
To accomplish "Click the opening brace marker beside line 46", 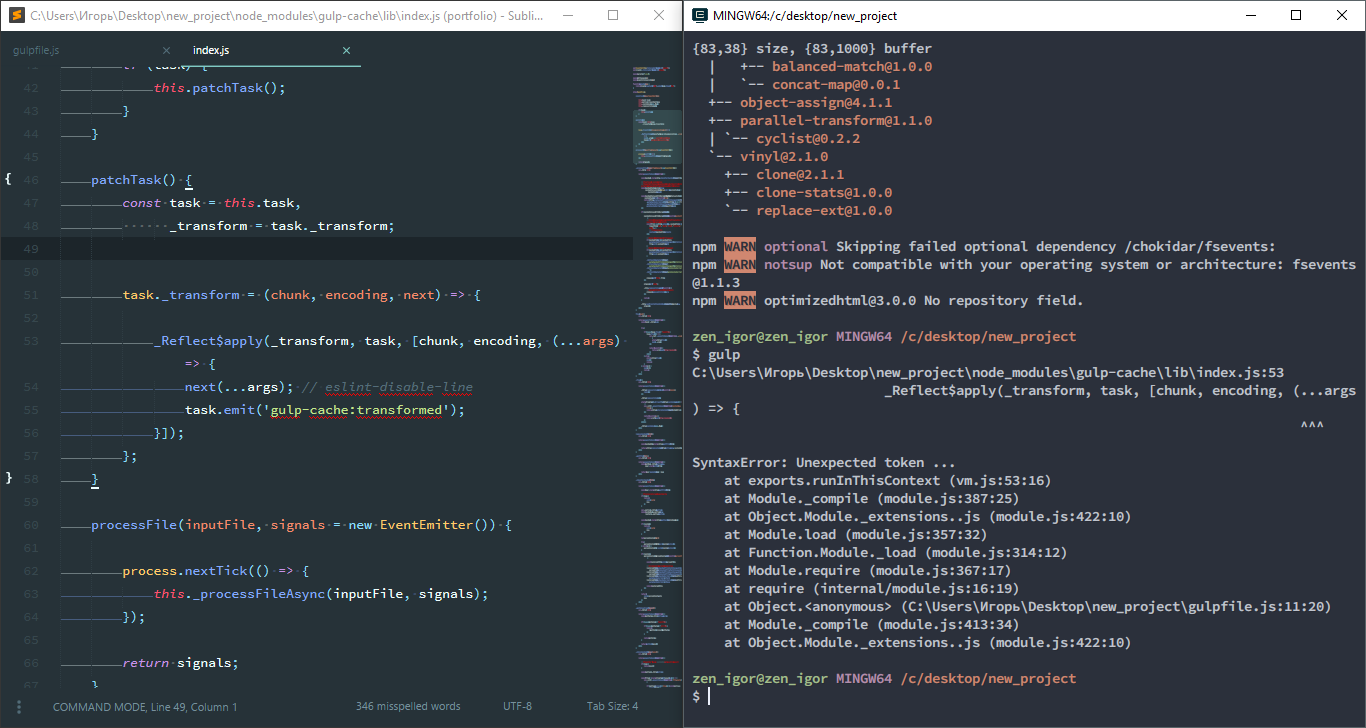I will [8, 179].
